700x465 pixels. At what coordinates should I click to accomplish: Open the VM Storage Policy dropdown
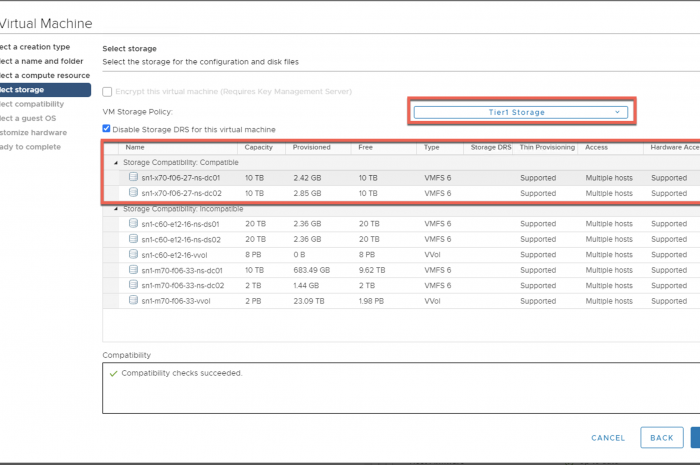520,113
